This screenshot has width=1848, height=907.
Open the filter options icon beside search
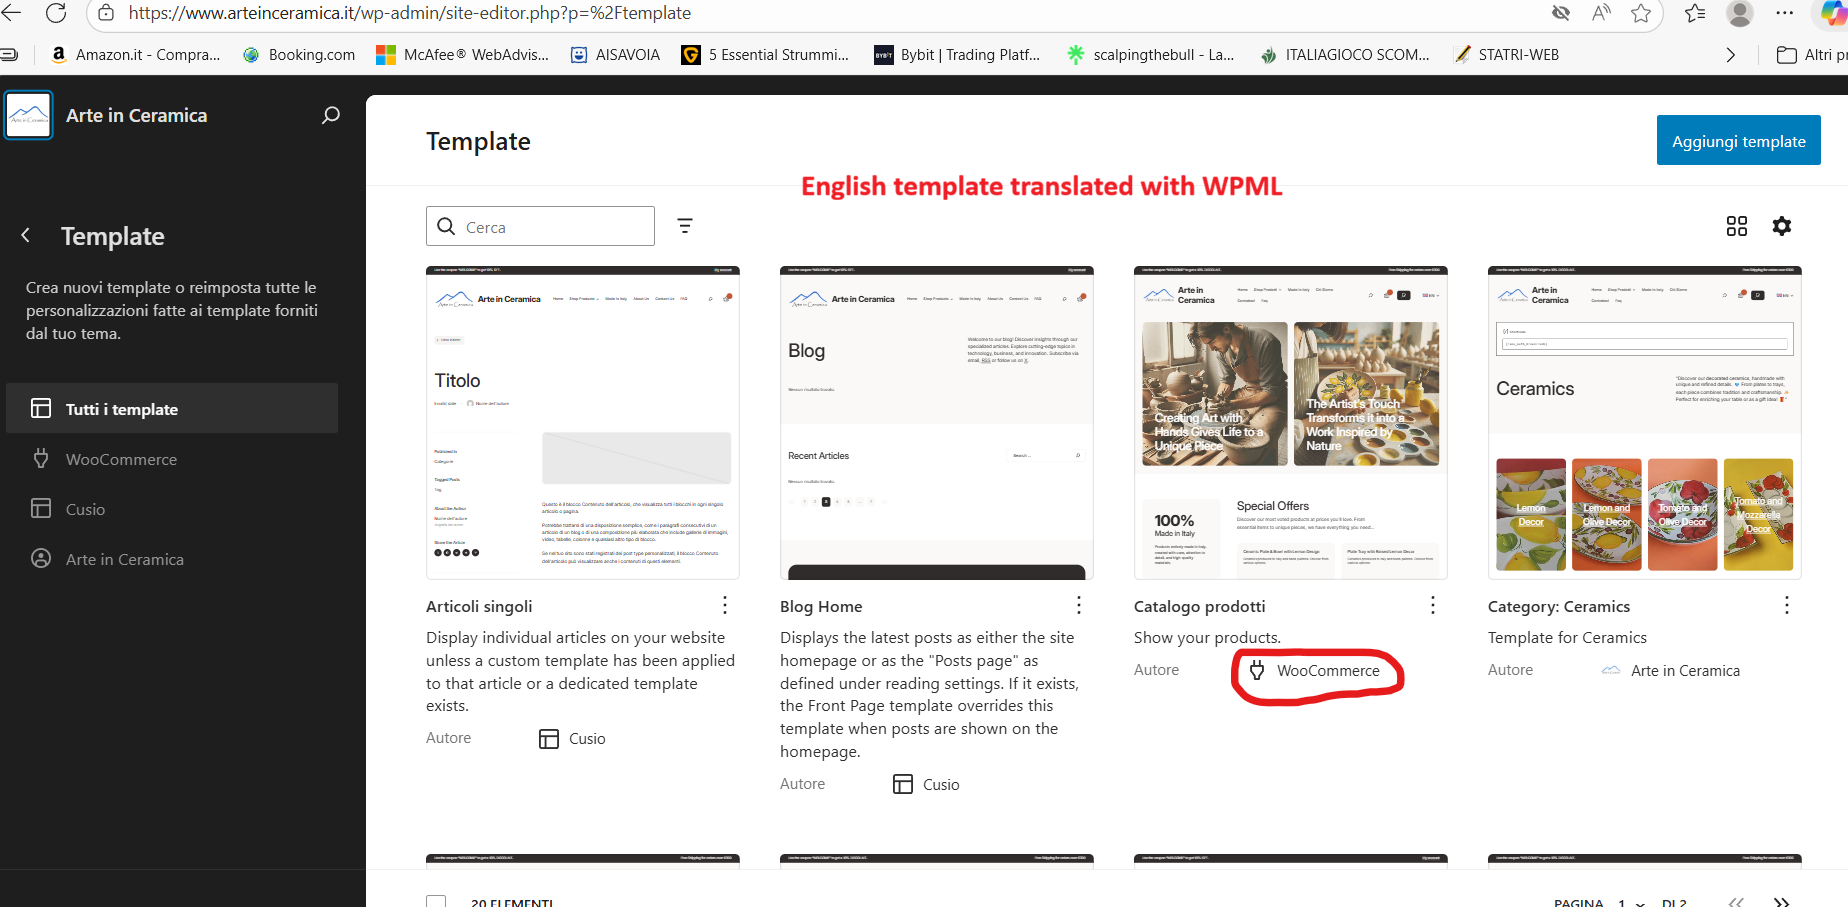685,226
